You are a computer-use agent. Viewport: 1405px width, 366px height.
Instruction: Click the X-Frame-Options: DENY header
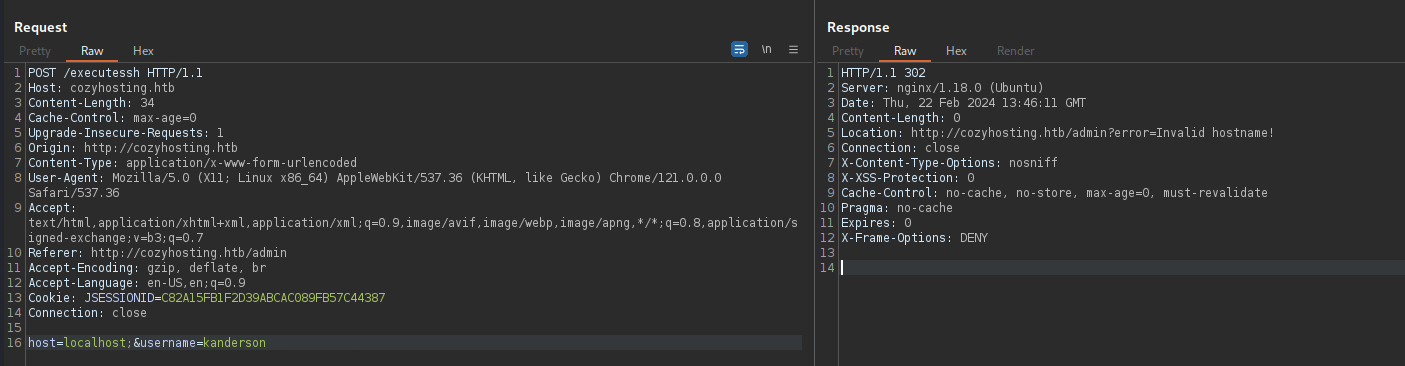coord(914,238)
